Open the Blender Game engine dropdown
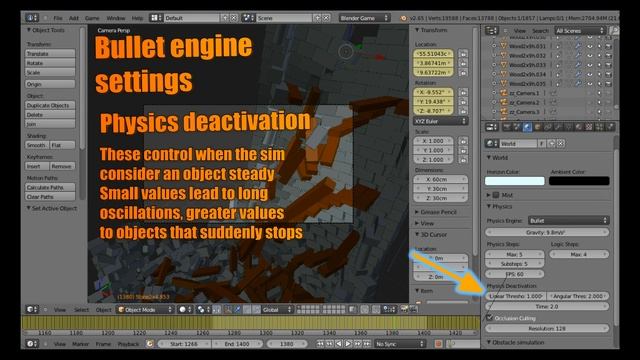 click(x=364, y=18)
